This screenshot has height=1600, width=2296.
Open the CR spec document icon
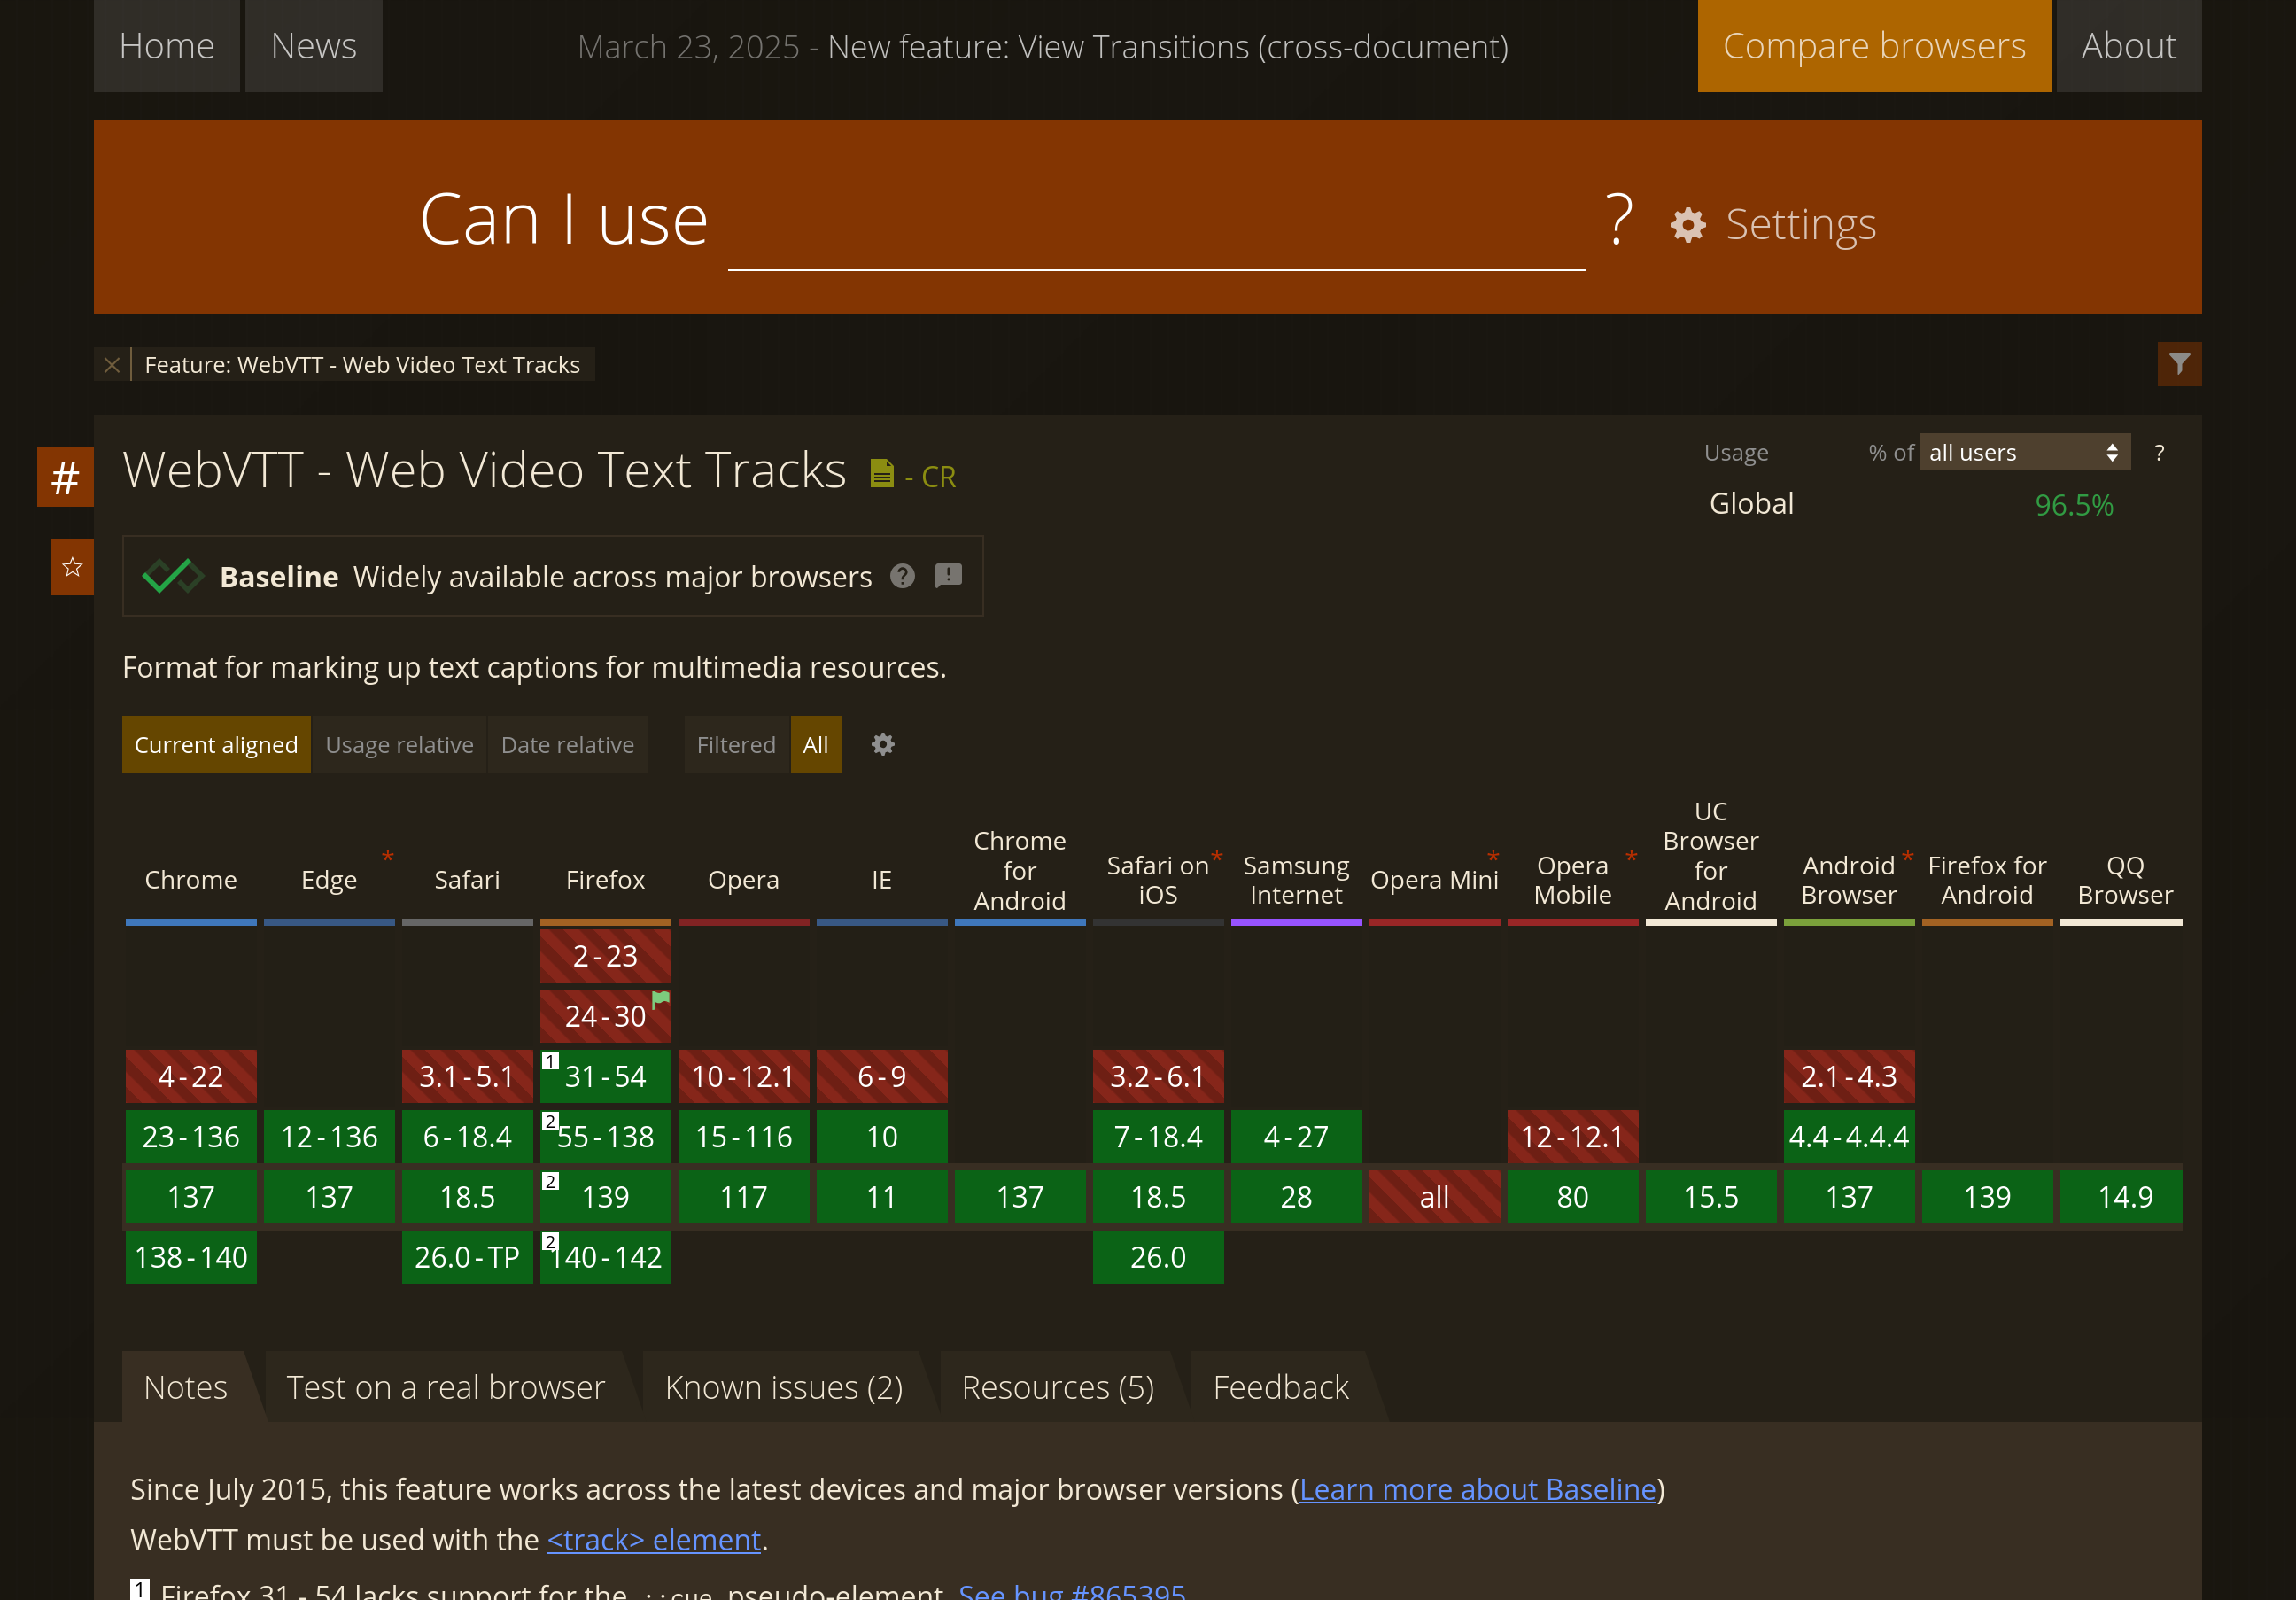[881, 473]
